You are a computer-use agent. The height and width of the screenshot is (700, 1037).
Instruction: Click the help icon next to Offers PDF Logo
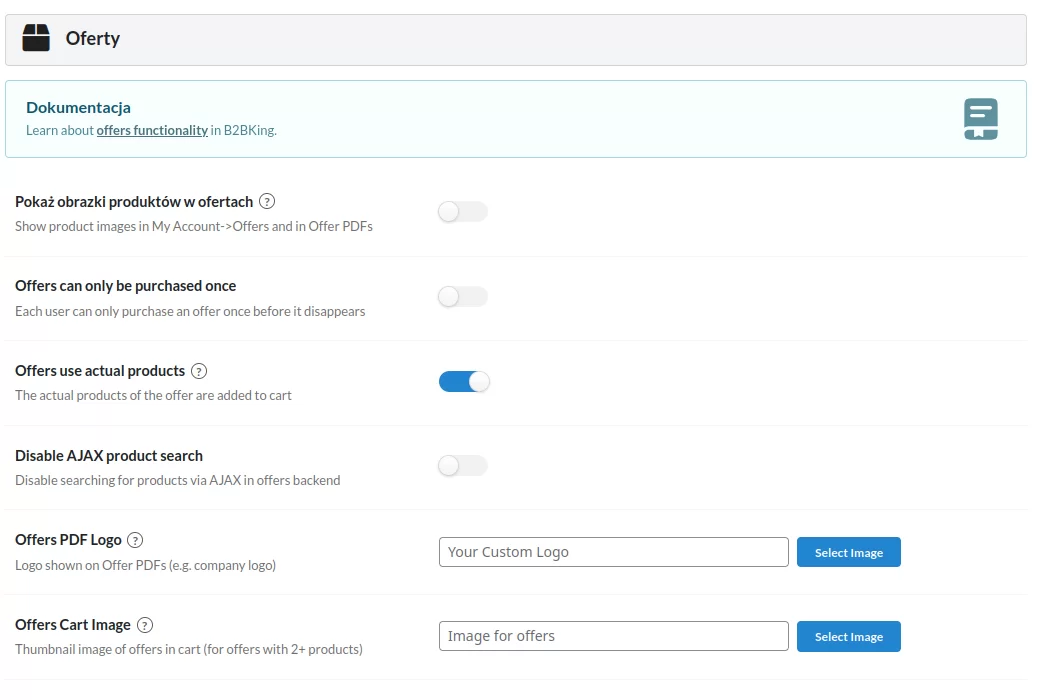[x=135, y=540]
